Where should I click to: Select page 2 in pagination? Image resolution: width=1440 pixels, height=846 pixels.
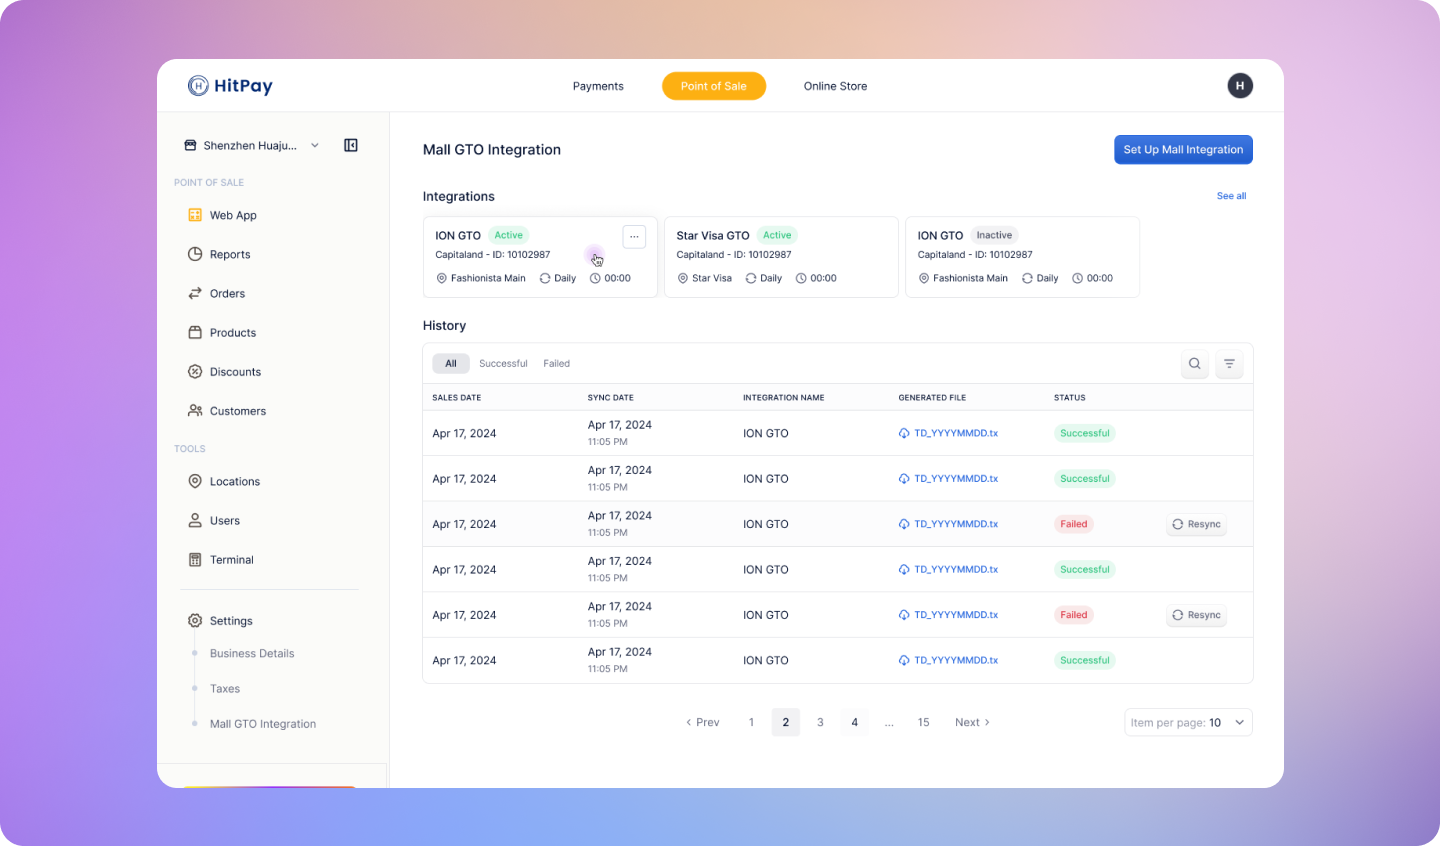[786, 722]
